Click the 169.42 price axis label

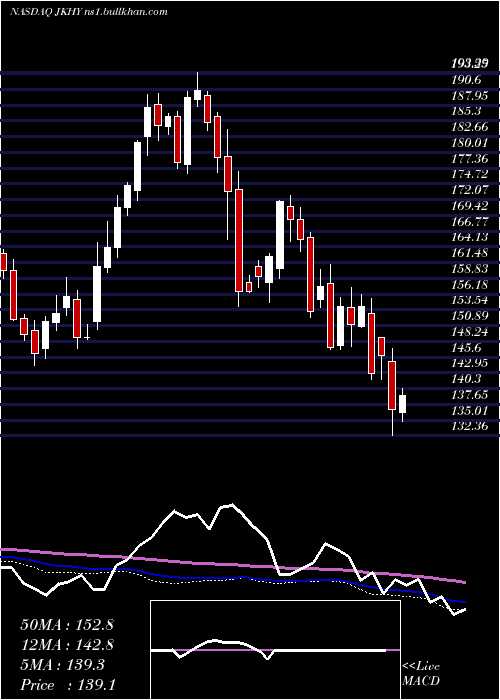click(469, 206)
